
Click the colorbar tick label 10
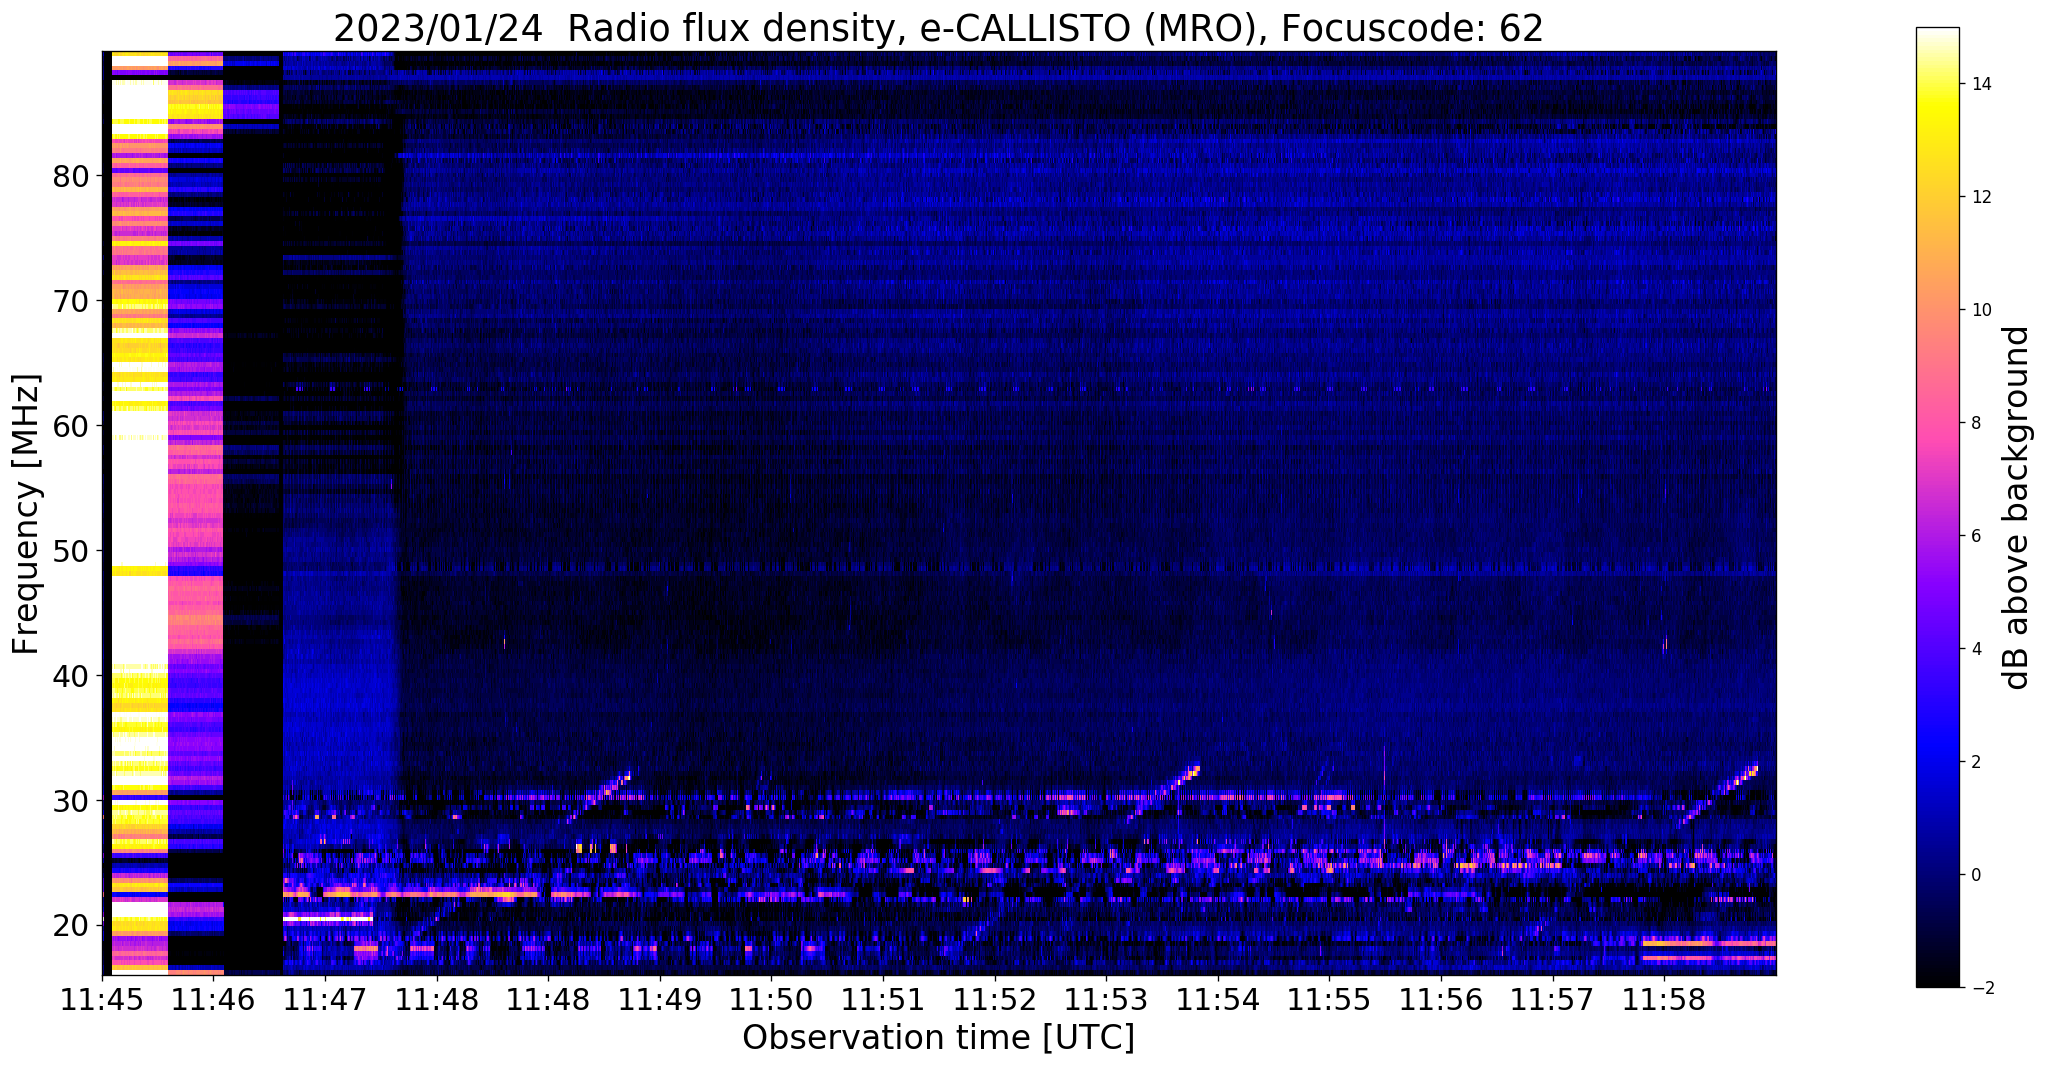click(x=1981, y=310)
